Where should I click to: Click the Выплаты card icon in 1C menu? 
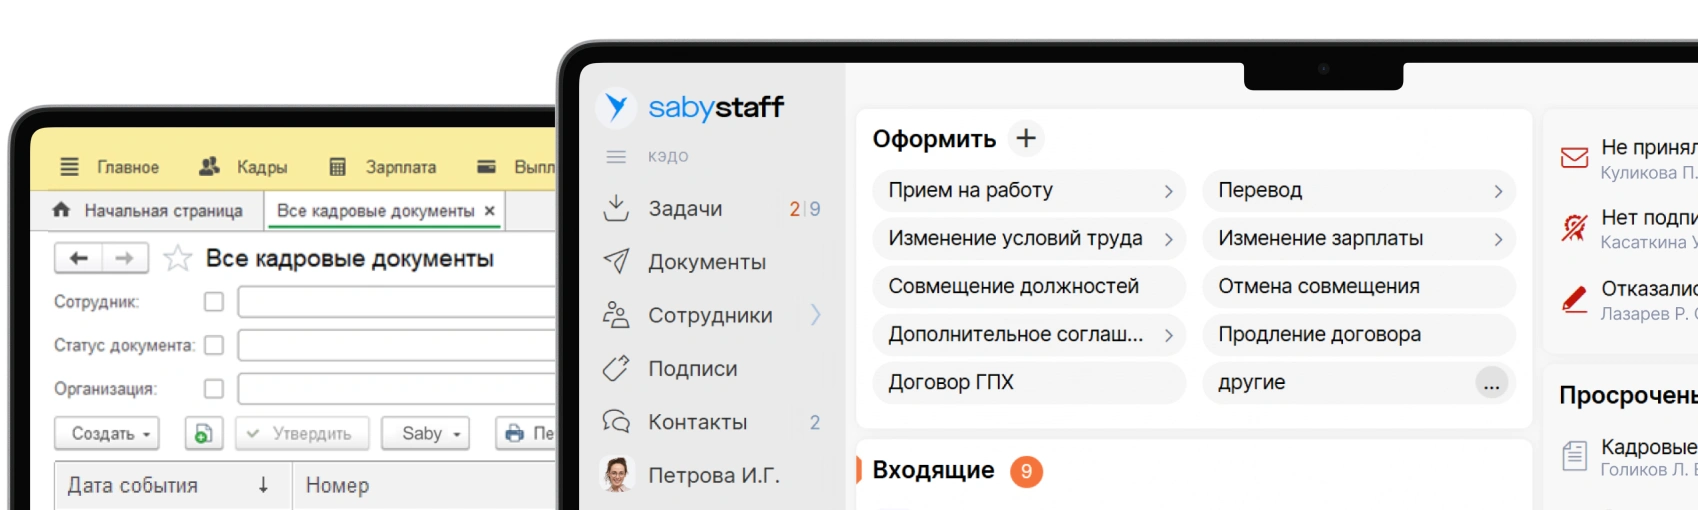pos(486,167)
